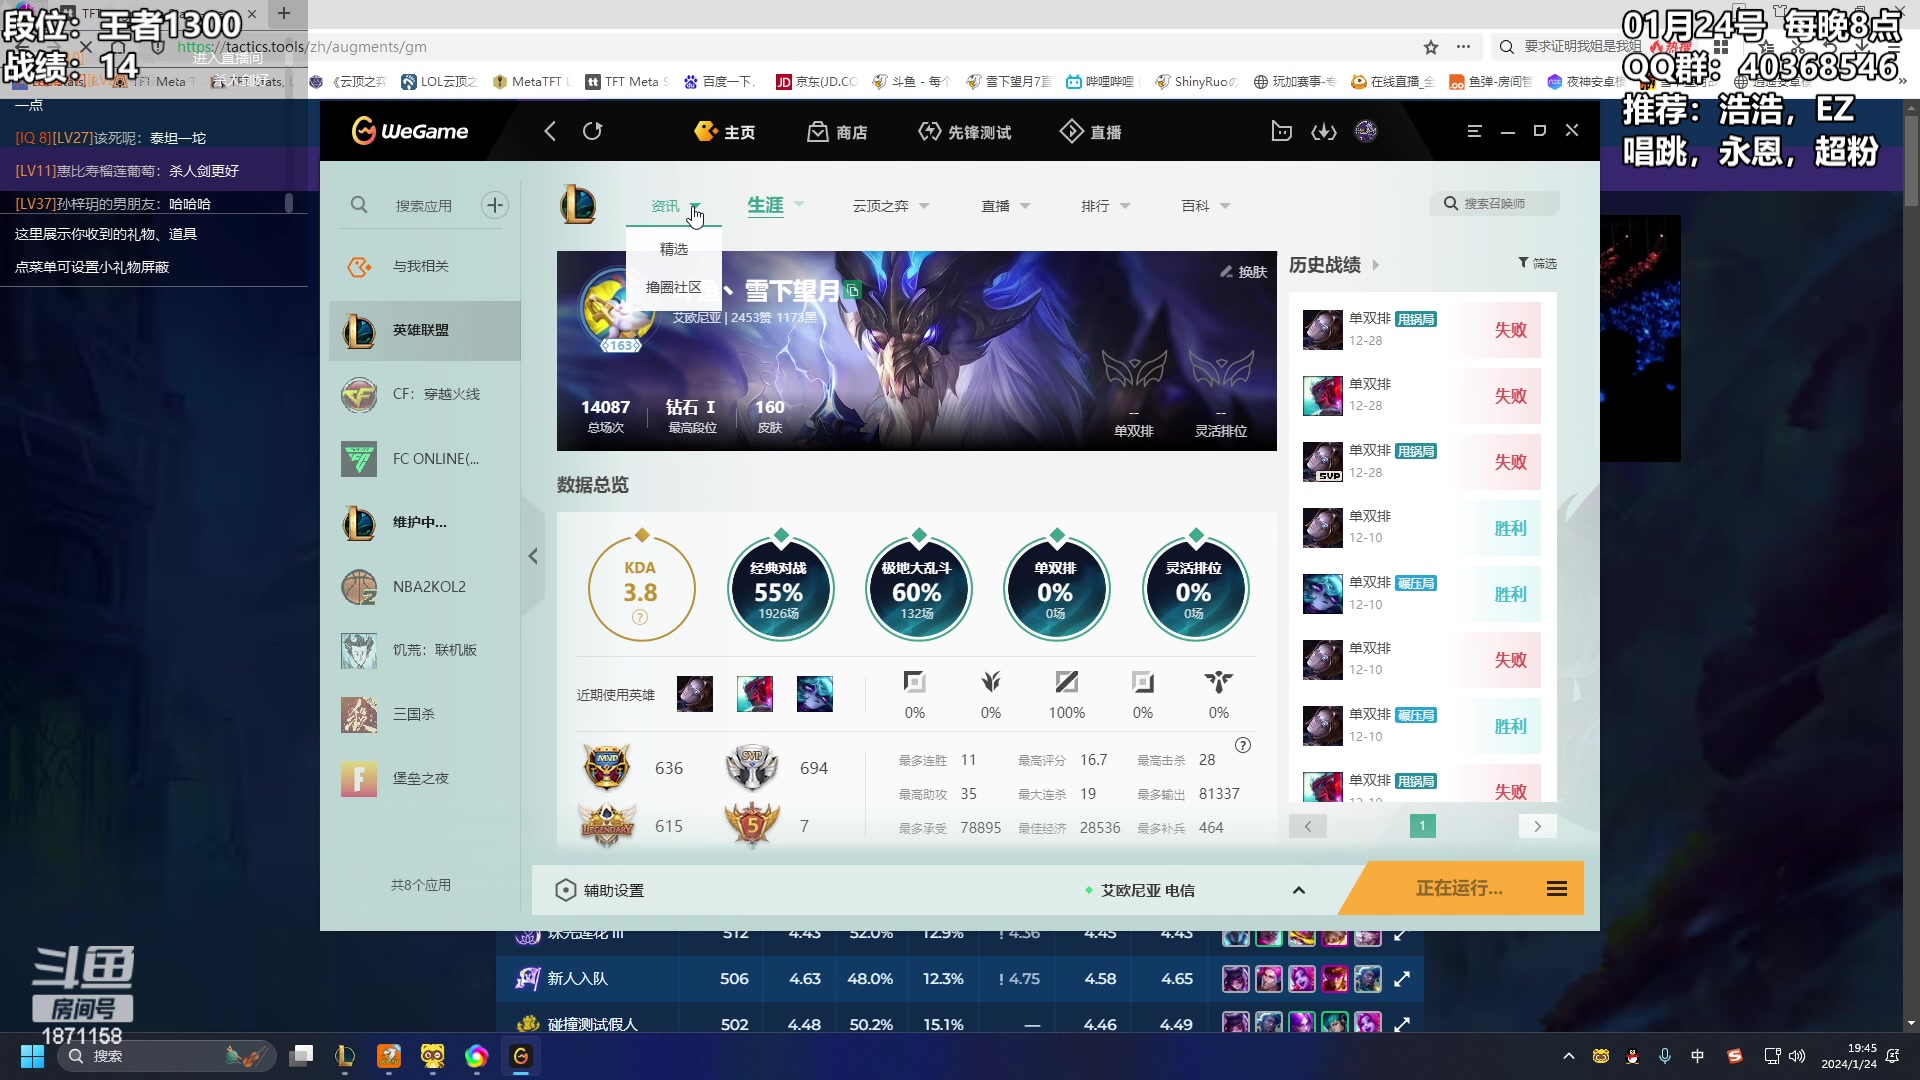Click the SVP badge icon

click(x=751, y=767)
